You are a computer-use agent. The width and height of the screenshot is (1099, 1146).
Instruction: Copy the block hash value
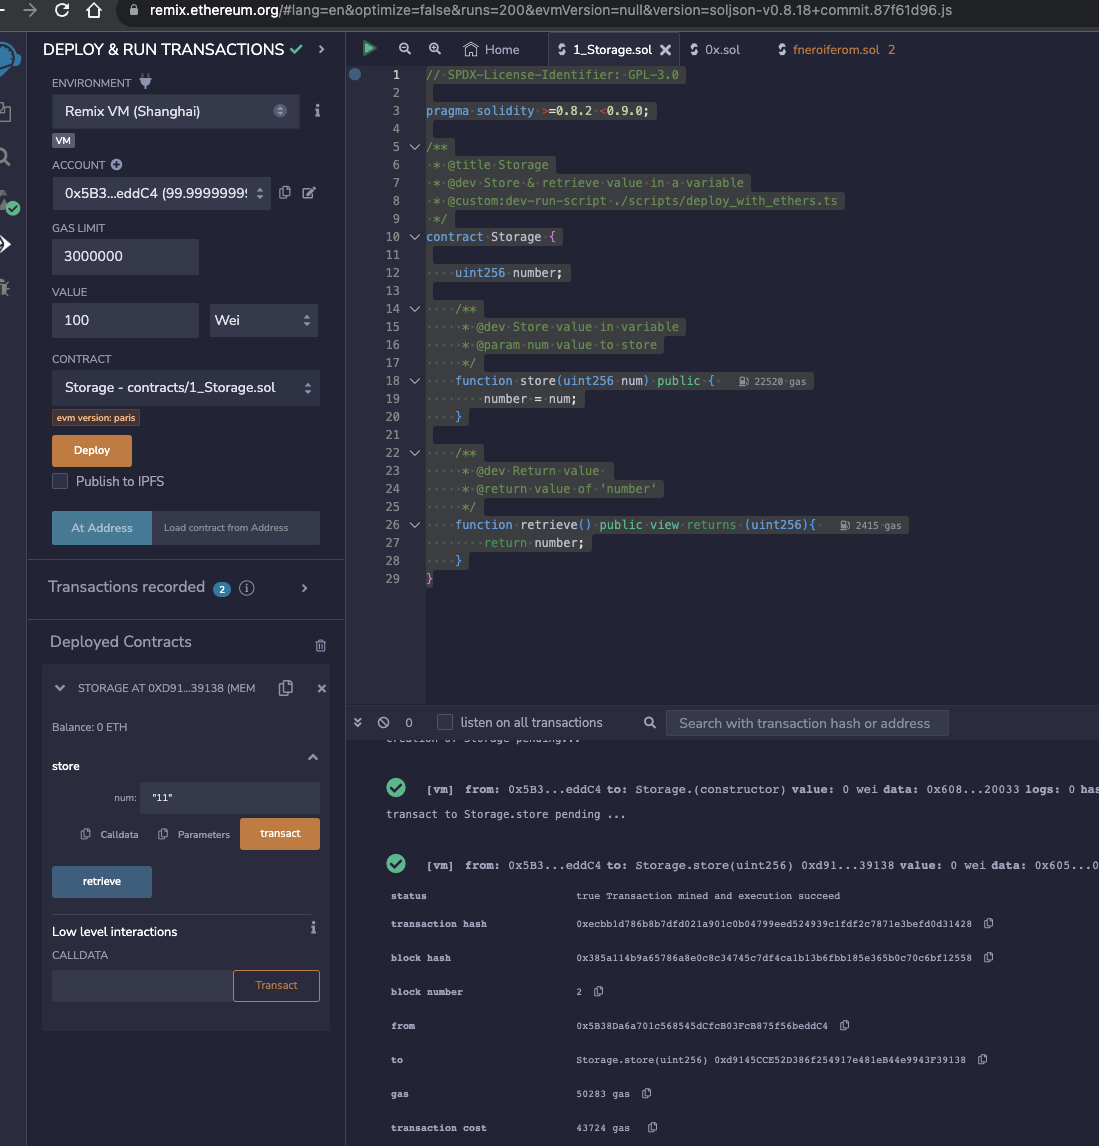pyautogui.click(x=989, y=957)
